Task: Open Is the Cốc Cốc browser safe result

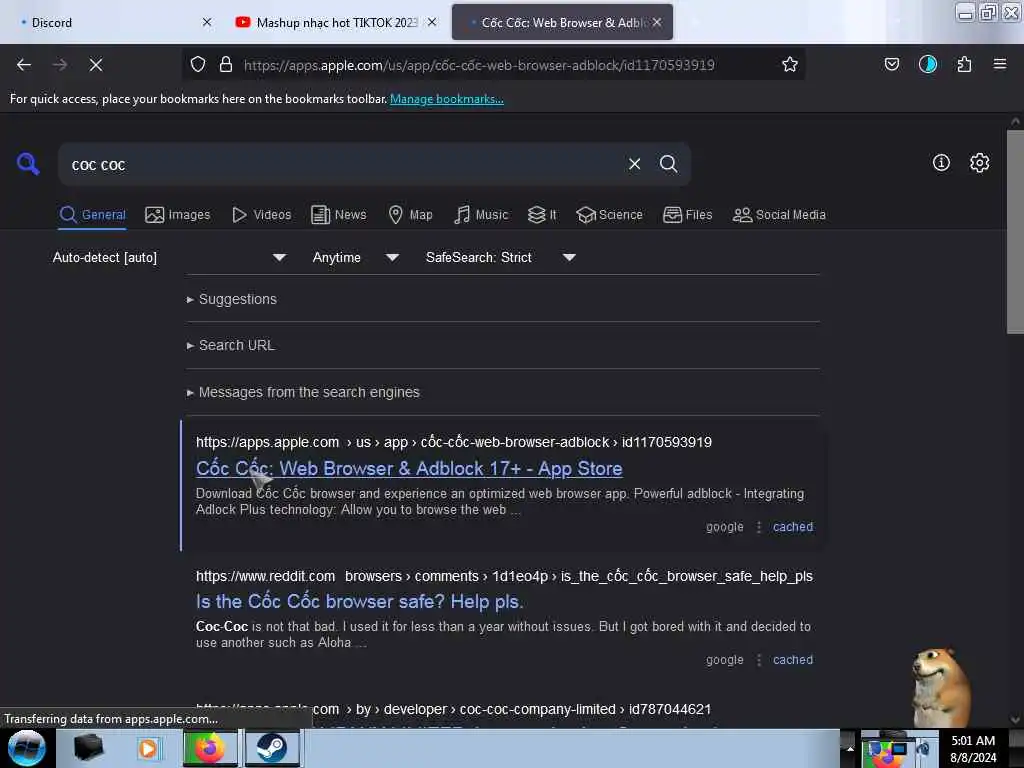Action: click(x=359, y=601)
